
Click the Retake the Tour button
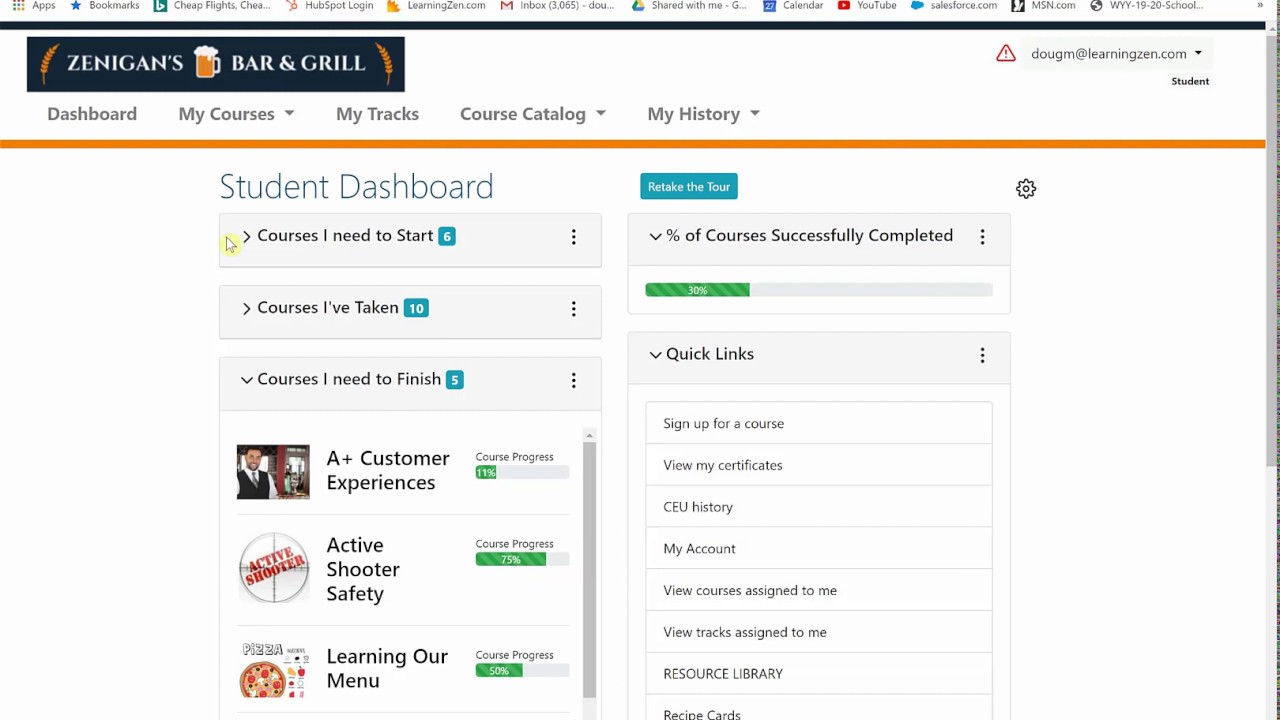click(x=689, y=187)
